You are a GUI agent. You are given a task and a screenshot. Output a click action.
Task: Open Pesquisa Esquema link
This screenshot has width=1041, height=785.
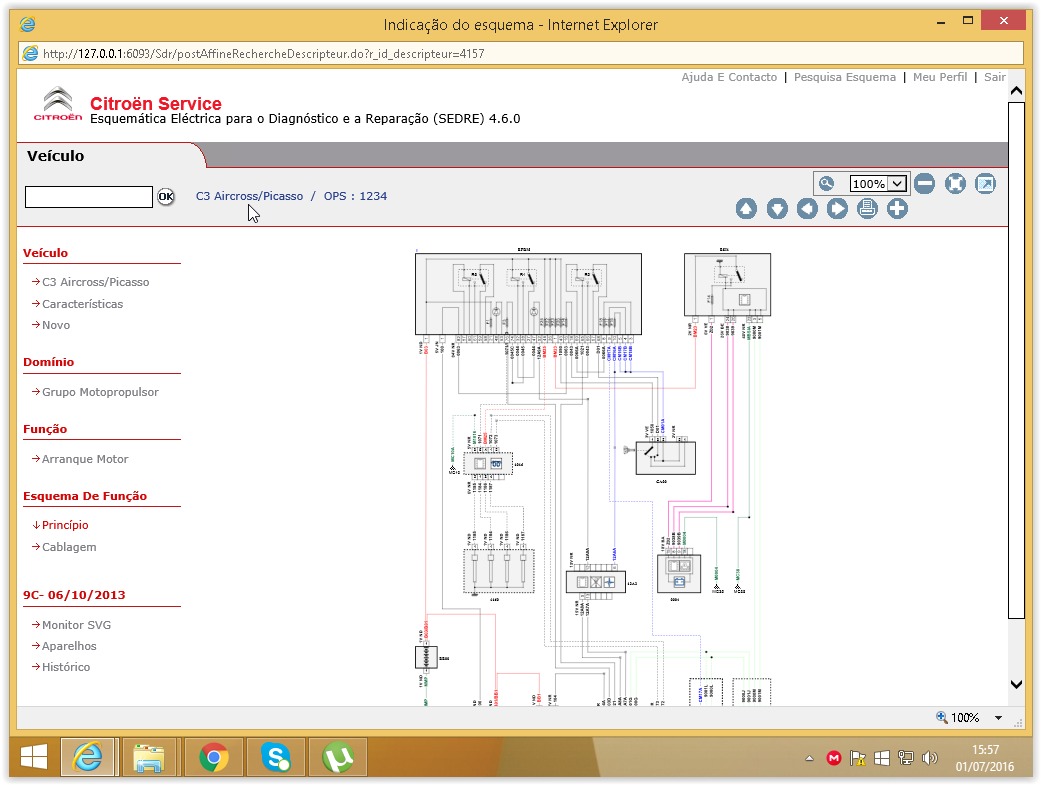[x=844, y=77]
